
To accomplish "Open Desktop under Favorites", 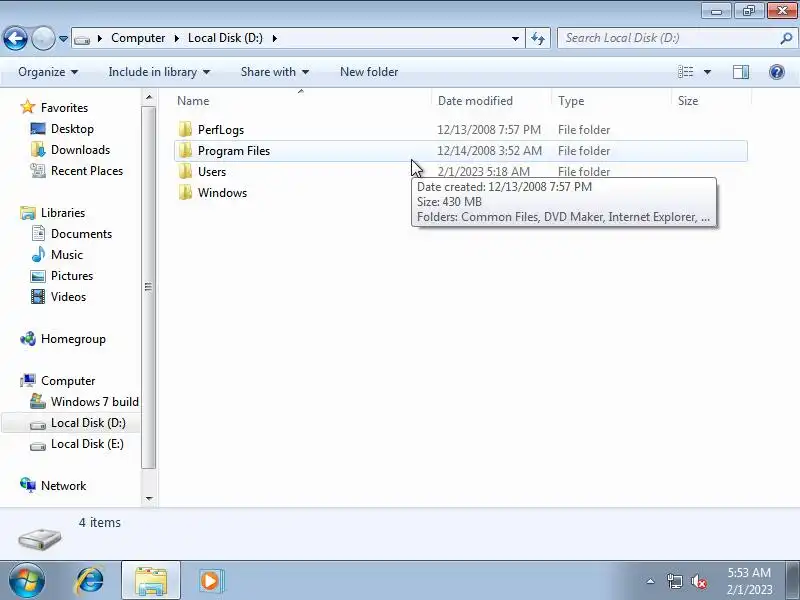I will coord(72,129).
